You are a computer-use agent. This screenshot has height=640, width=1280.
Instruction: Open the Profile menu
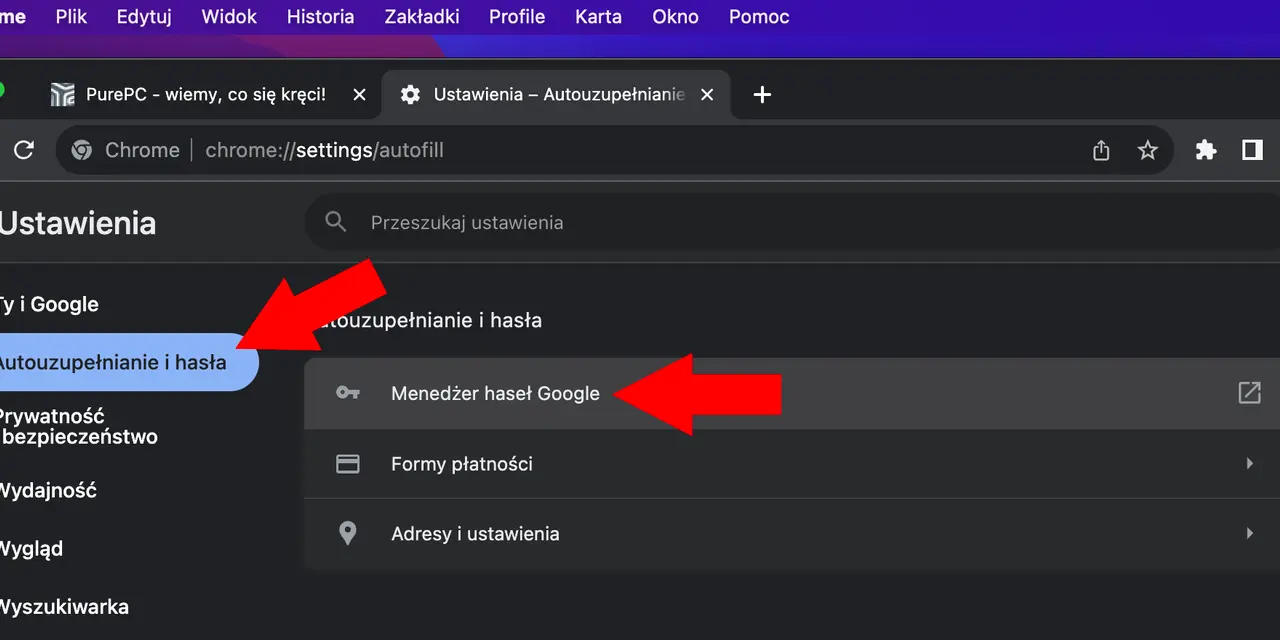(517, 17)
